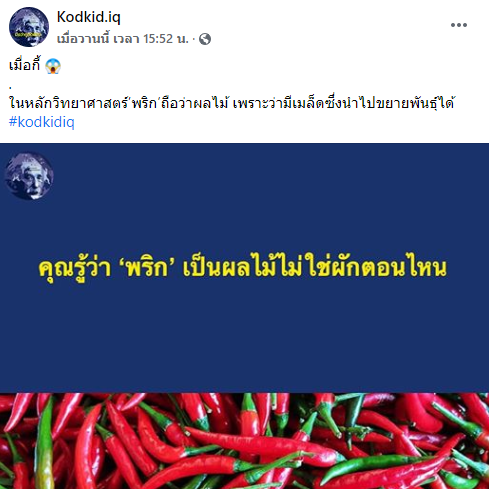Click the red chili peppers photo
489x489 pixels.
244,441
